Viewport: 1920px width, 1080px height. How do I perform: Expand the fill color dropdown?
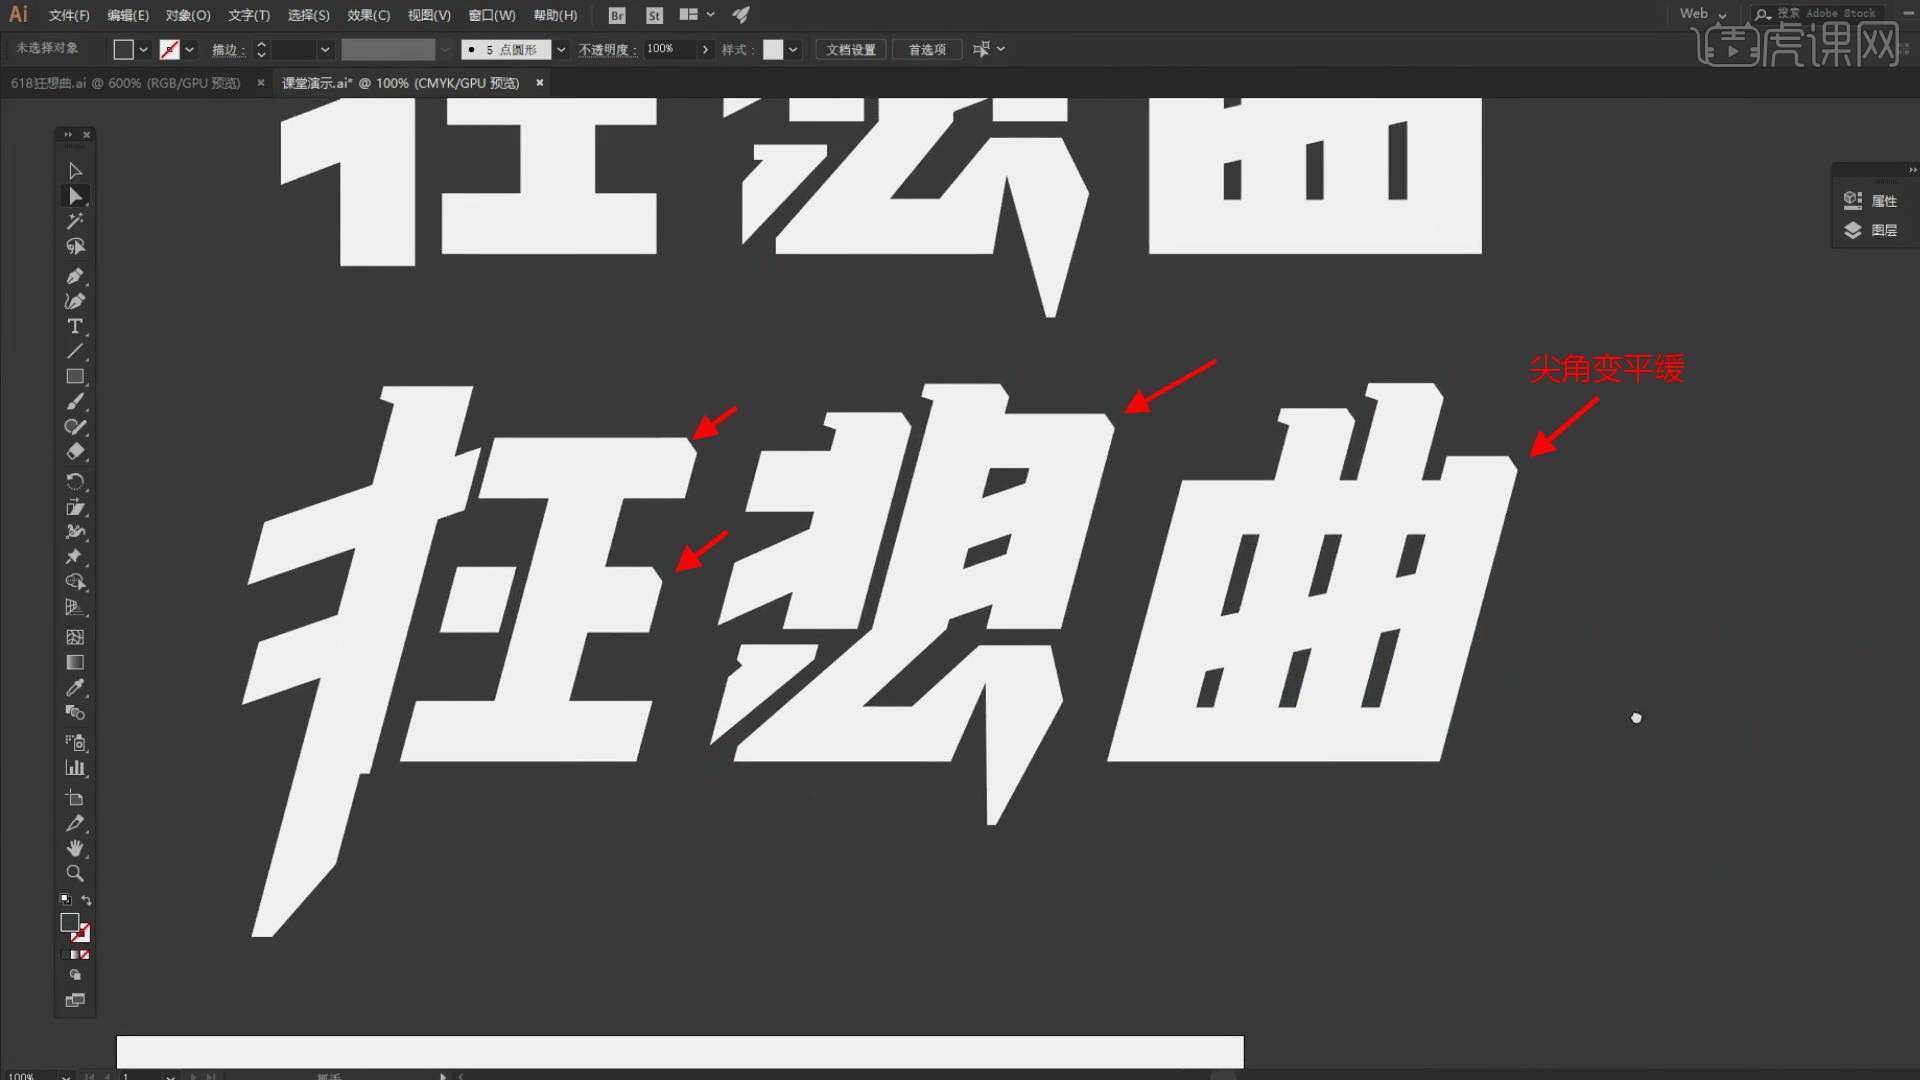click(x=144, y=50)
